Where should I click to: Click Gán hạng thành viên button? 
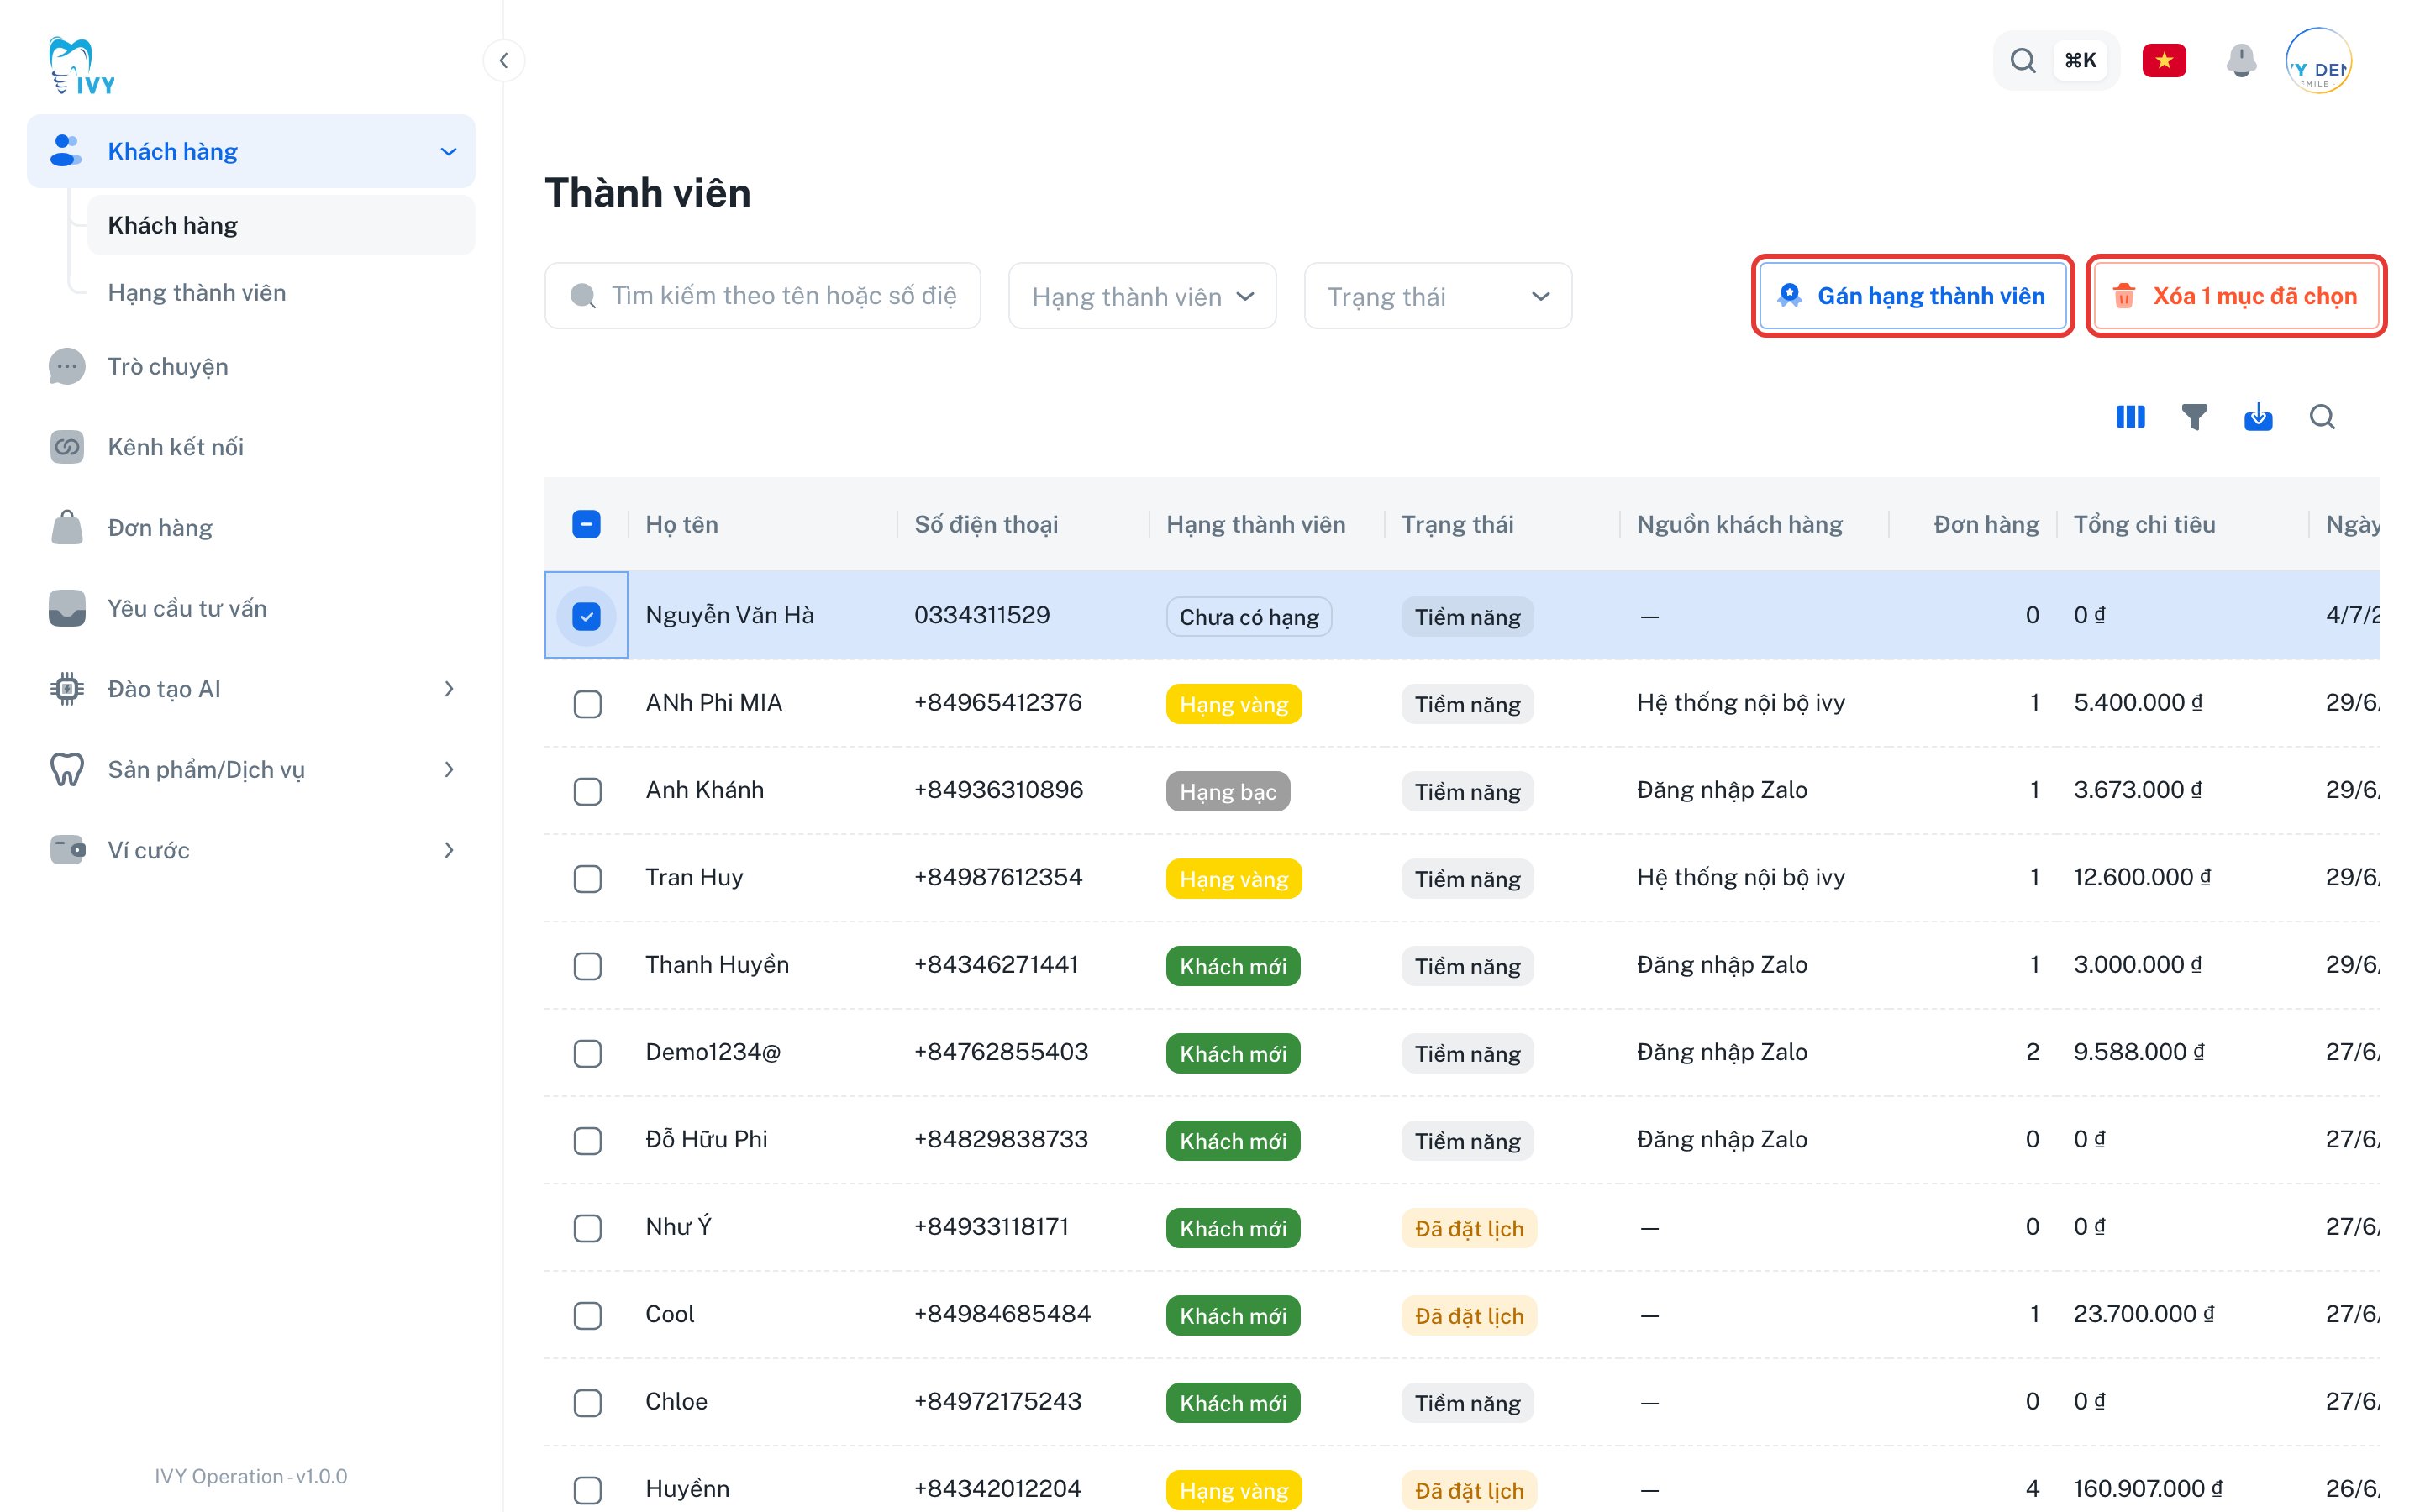pyautogui.click(x=1912, y=296)
